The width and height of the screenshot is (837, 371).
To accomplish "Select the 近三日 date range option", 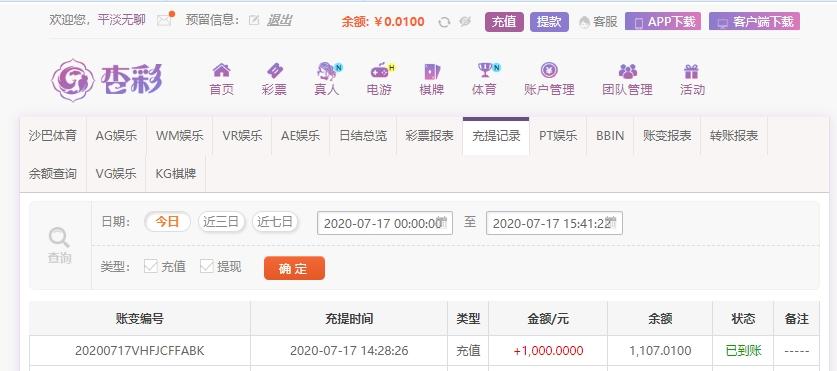I will coord(222,222).
